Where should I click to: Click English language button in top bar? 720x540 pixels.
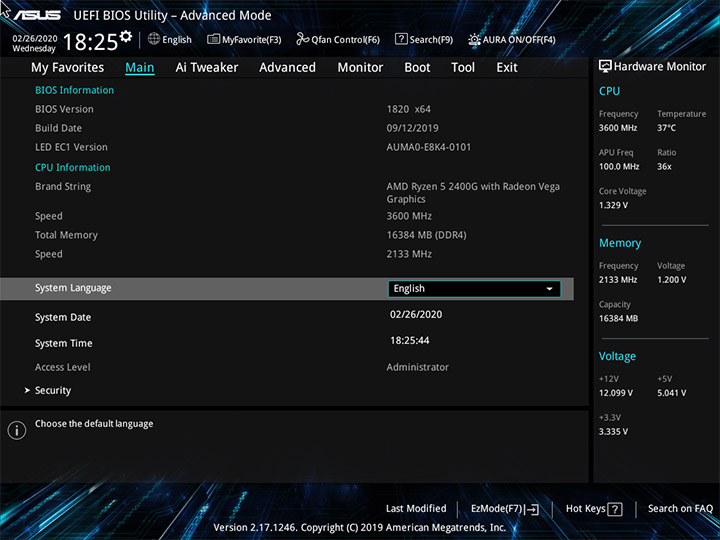170,39
